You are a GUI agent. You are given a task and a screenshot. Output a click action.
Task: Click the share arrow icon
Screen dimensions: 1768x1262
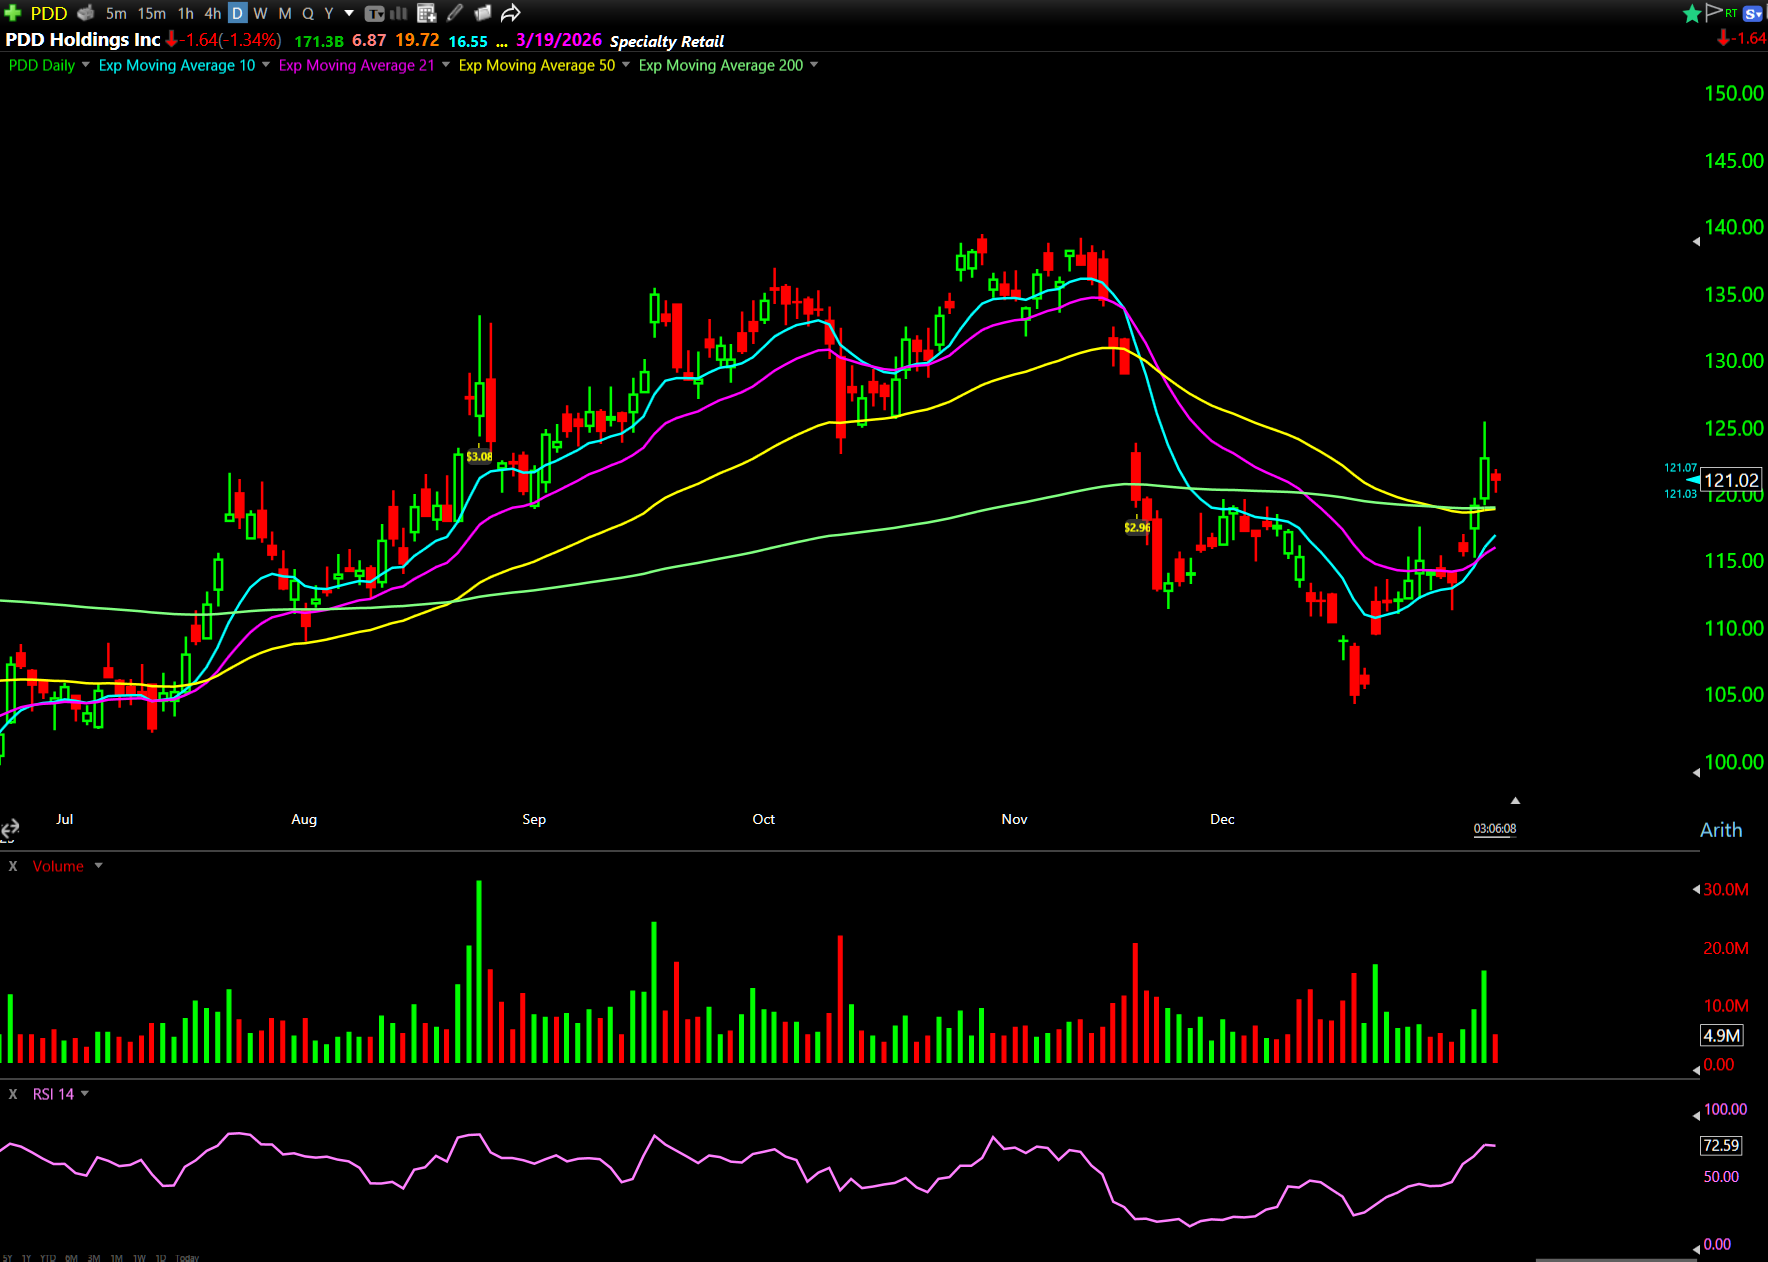511,13
